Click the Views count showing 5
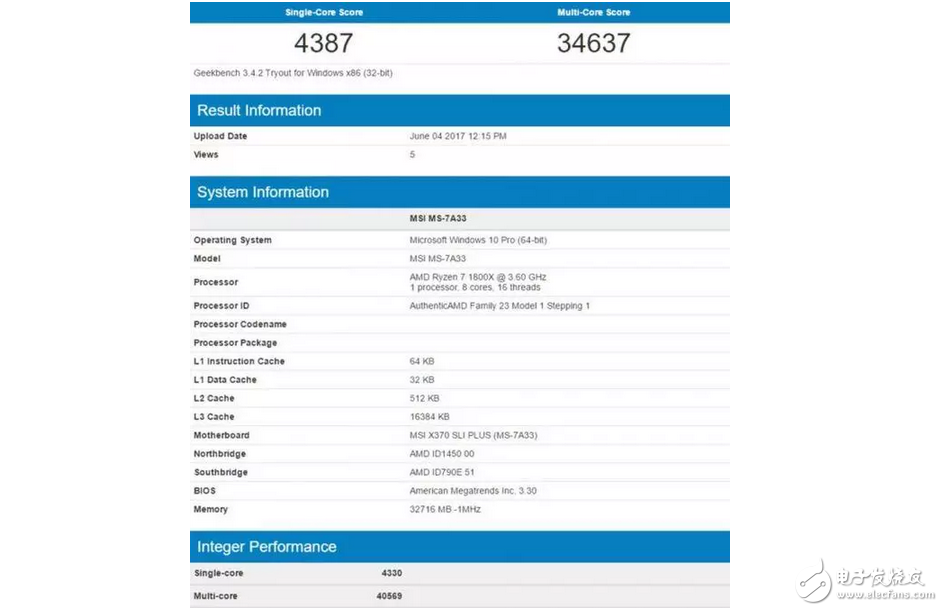This screenshot has height=611, width=943. (x=412, y=155)
